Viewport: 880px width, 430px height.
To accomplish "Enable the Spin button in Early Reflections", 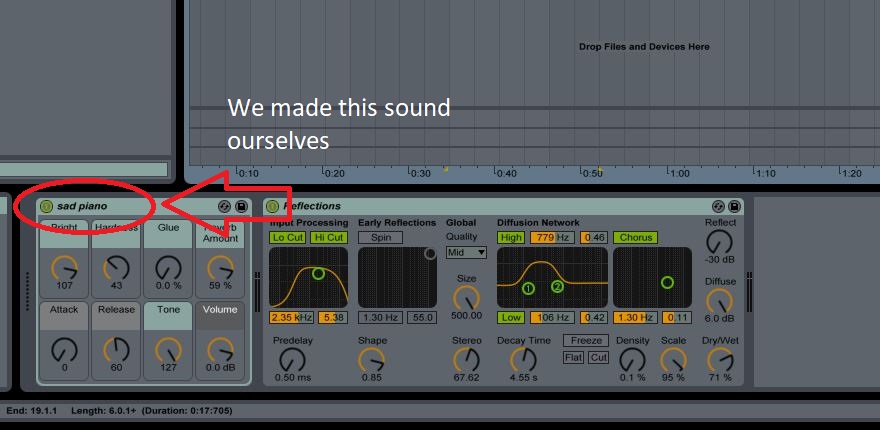I will [381, 238].
